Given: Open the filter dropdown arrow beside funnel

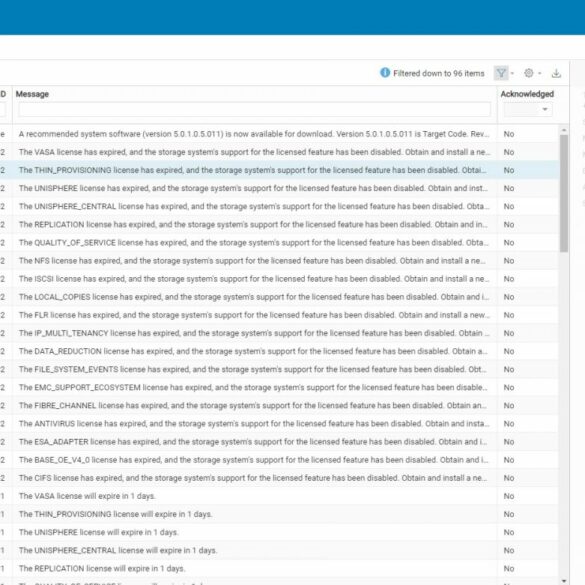Looking at the screenshot, I should pyautogui.click(x=512, y=73).
